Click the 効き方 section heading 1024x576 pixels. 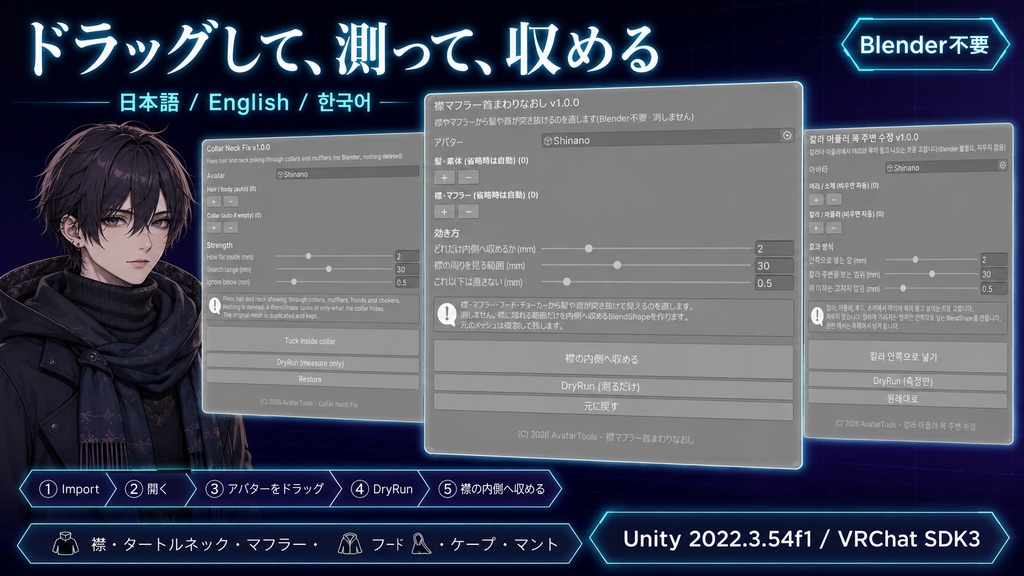point(446,233)
